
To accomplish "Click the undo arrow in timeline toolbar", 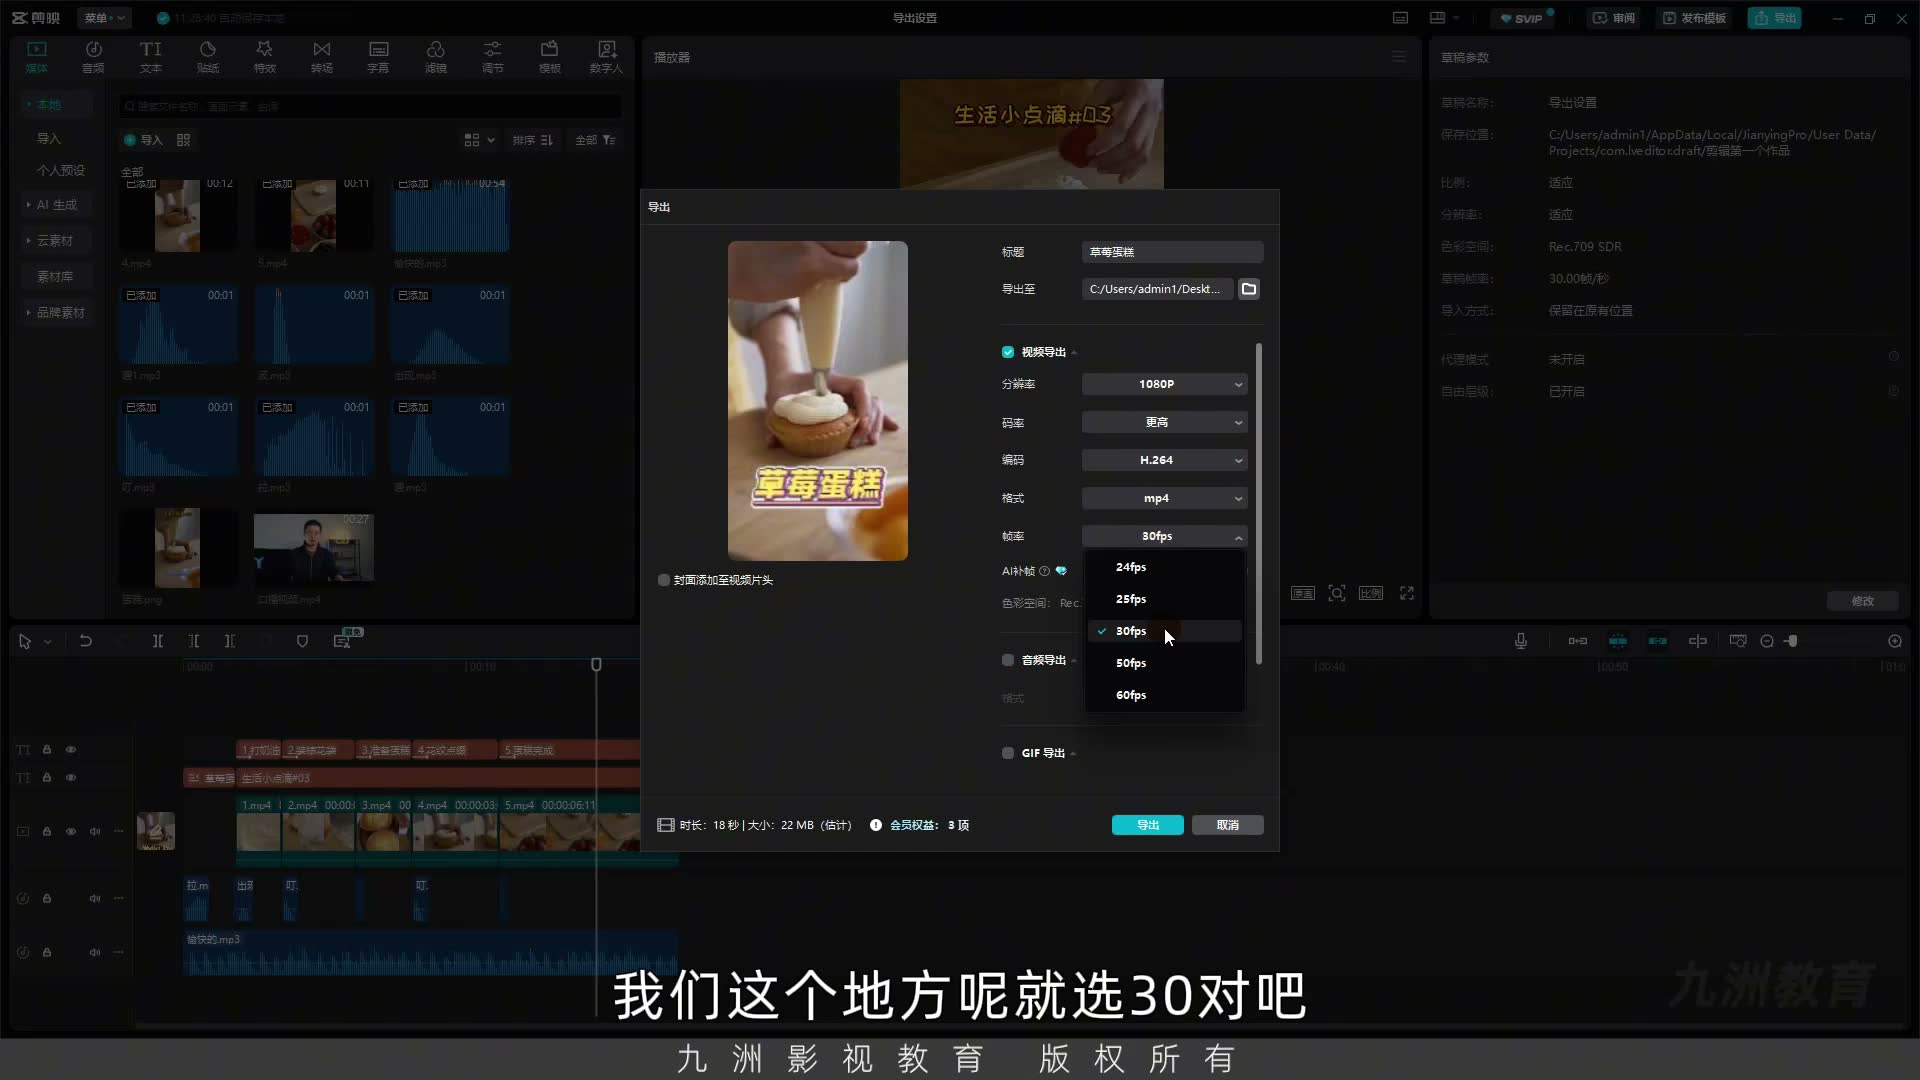I will [x=86, y=641].
